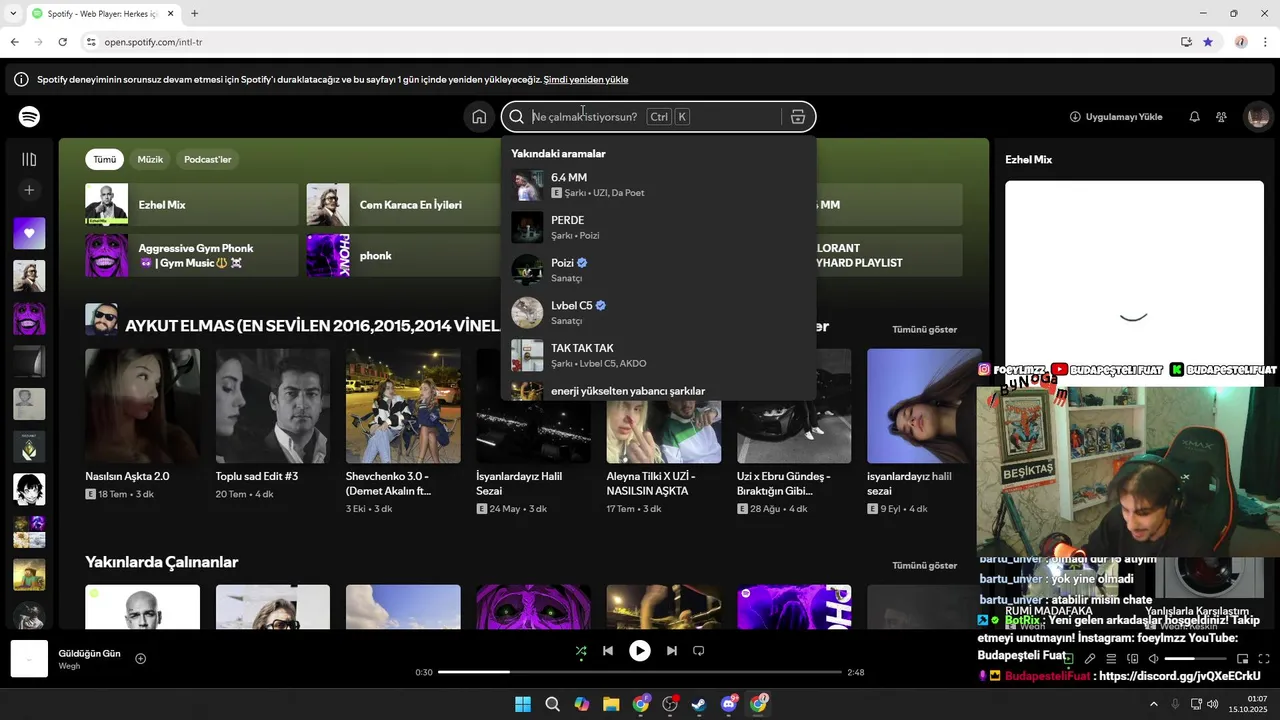
Task: Click the round Play button
Action: pyautogui.click(x=639, y=651)
